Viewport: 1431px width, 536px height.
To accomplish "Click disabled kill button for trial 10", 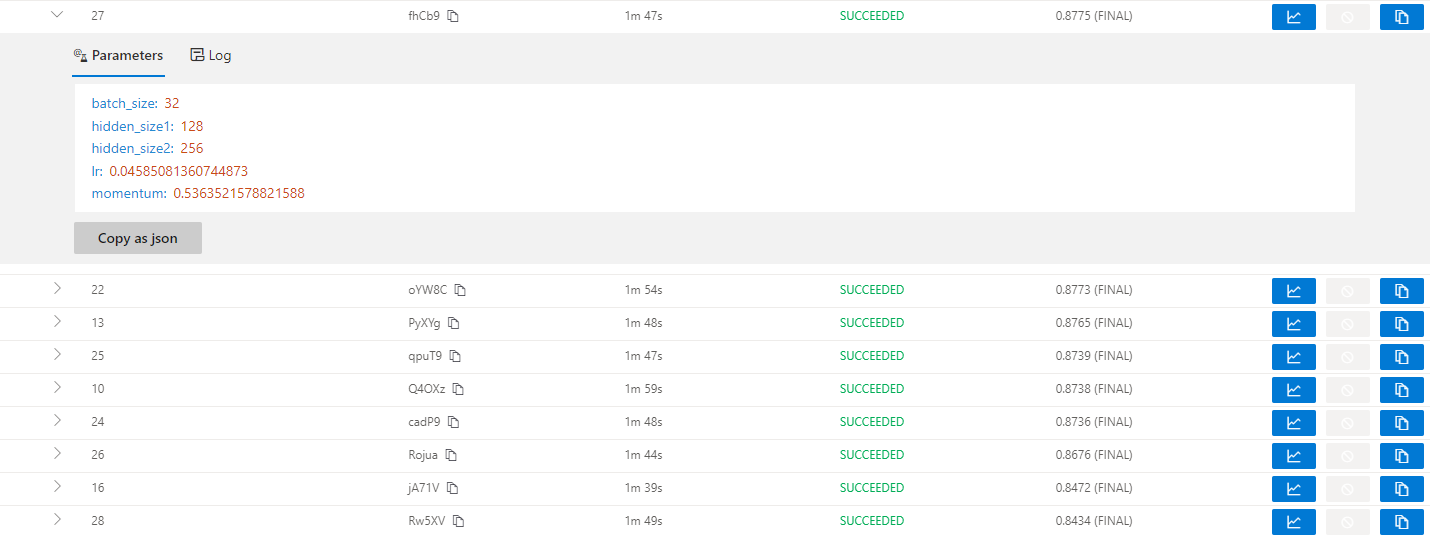I will pos(1347,390).
